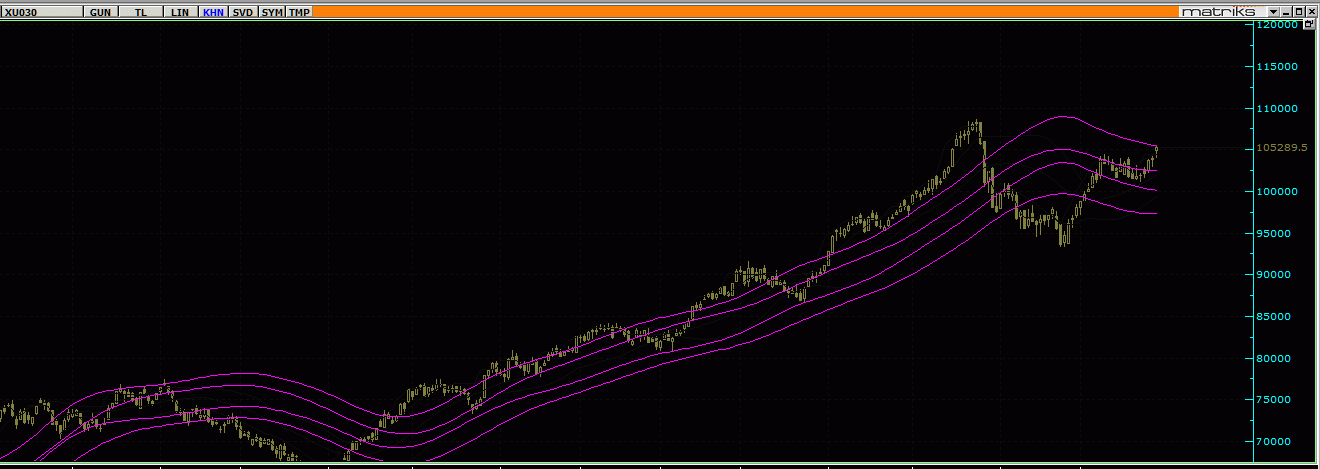Click the SYM toolbar button
Viewport: 1320px width, 469px height.
coord(272,12)
